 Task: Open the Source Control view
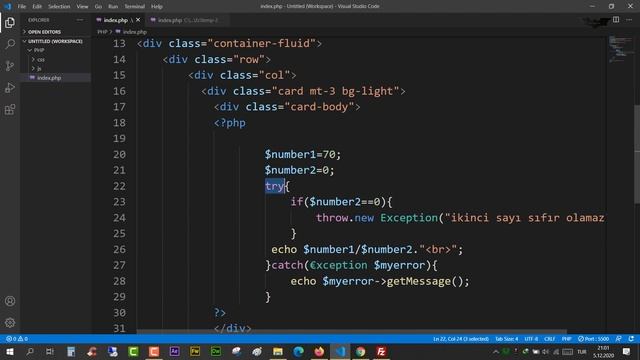click(10, 65)
